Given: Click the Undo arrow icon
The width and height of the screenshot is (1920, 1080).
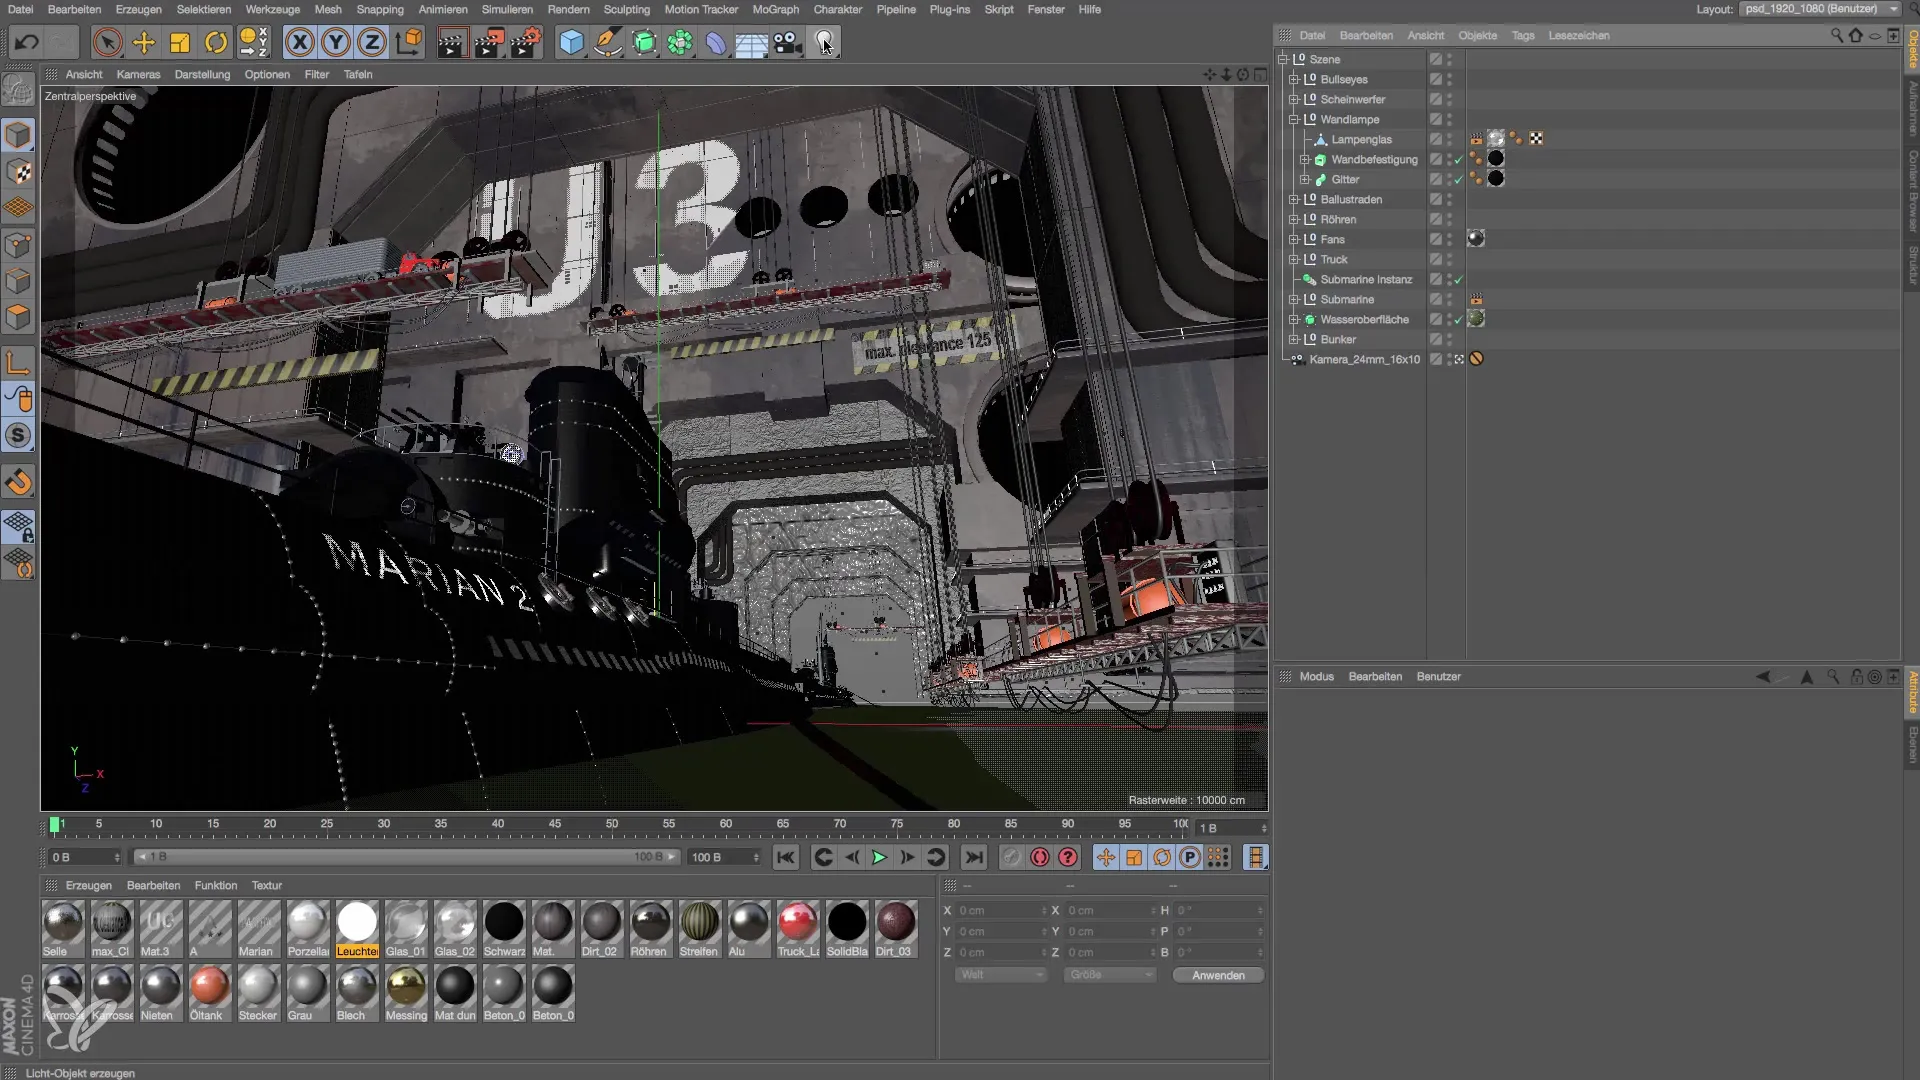Looking at the screenshot, I should pyautogui.click(x=27, y=42).
